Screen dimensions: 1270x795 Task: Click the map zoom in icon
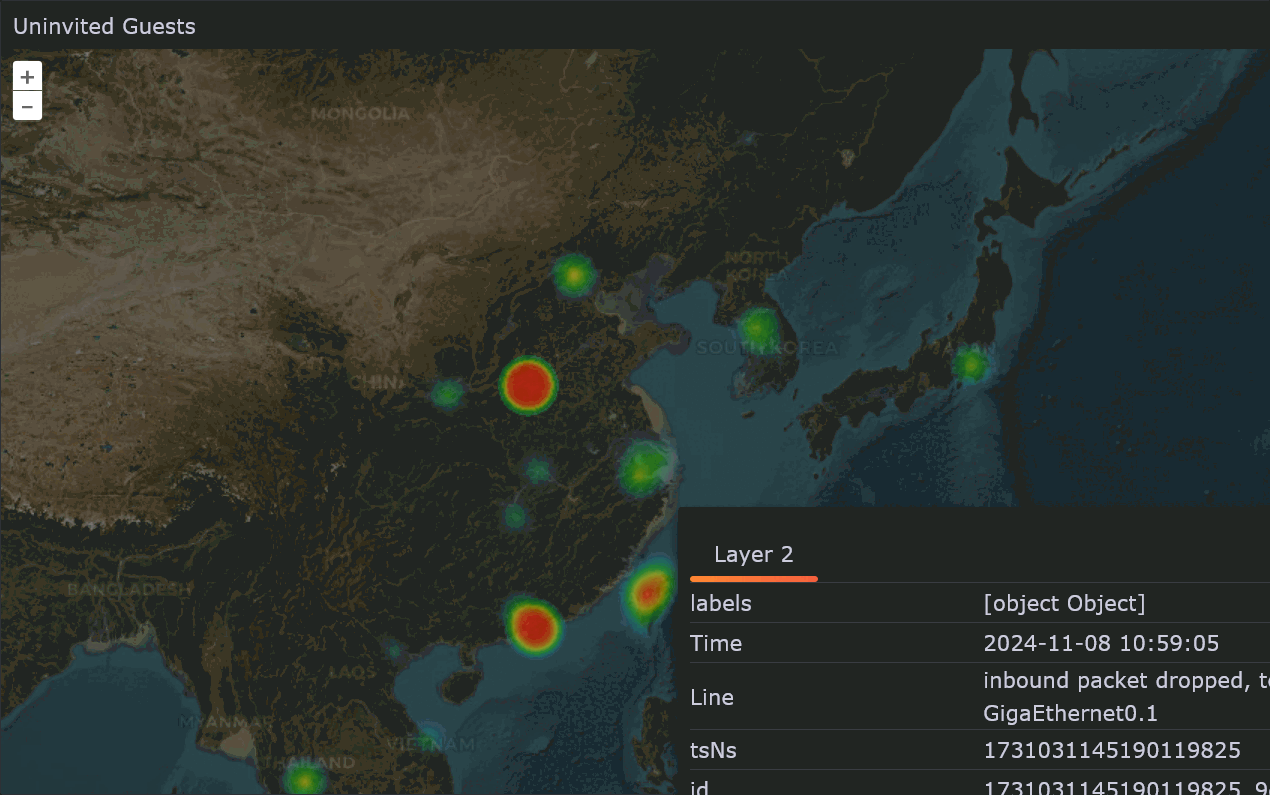[27, 76]
